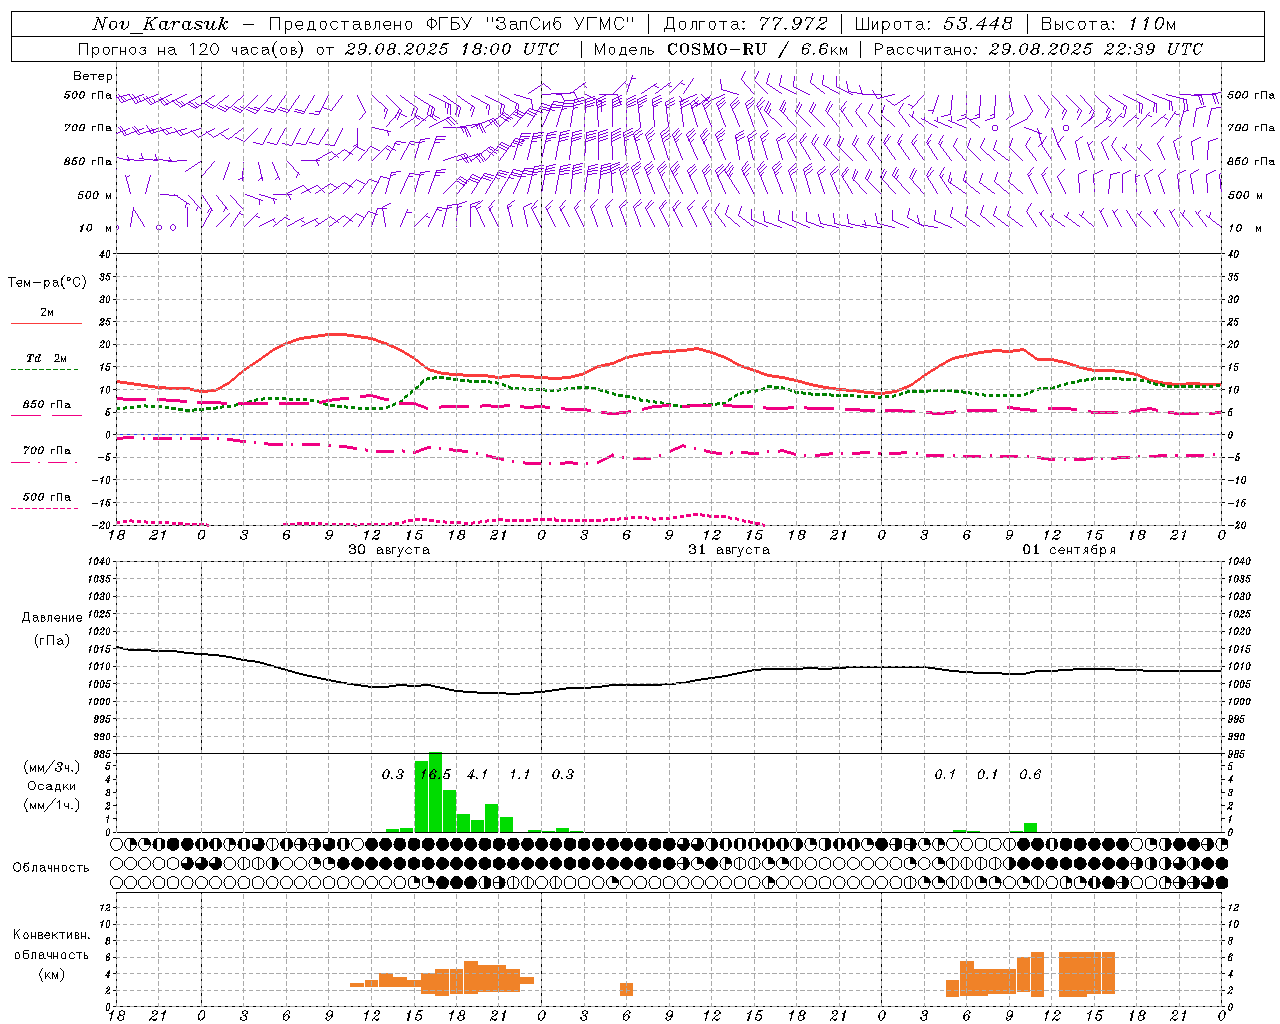Click the 'Тем-ра(°C)' temperature label
Viewport: 1280px width, 1024px height.
(x=47, y=283)
